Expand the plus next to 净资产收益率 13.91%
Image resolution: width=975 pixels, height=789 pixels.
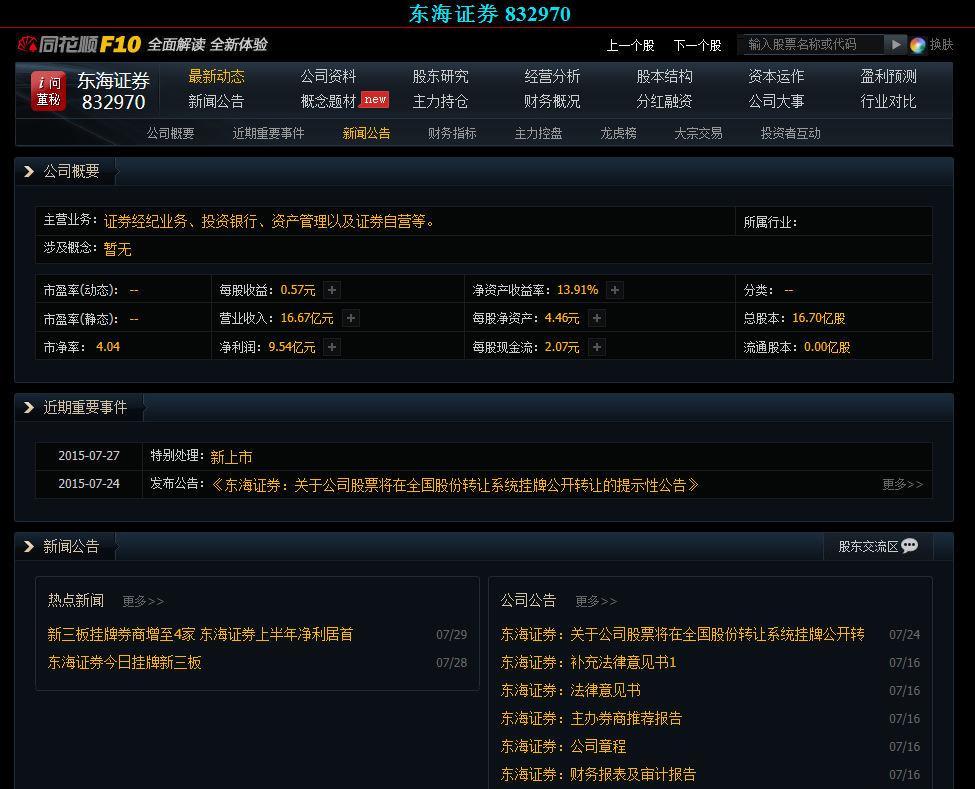click(615, 290)
